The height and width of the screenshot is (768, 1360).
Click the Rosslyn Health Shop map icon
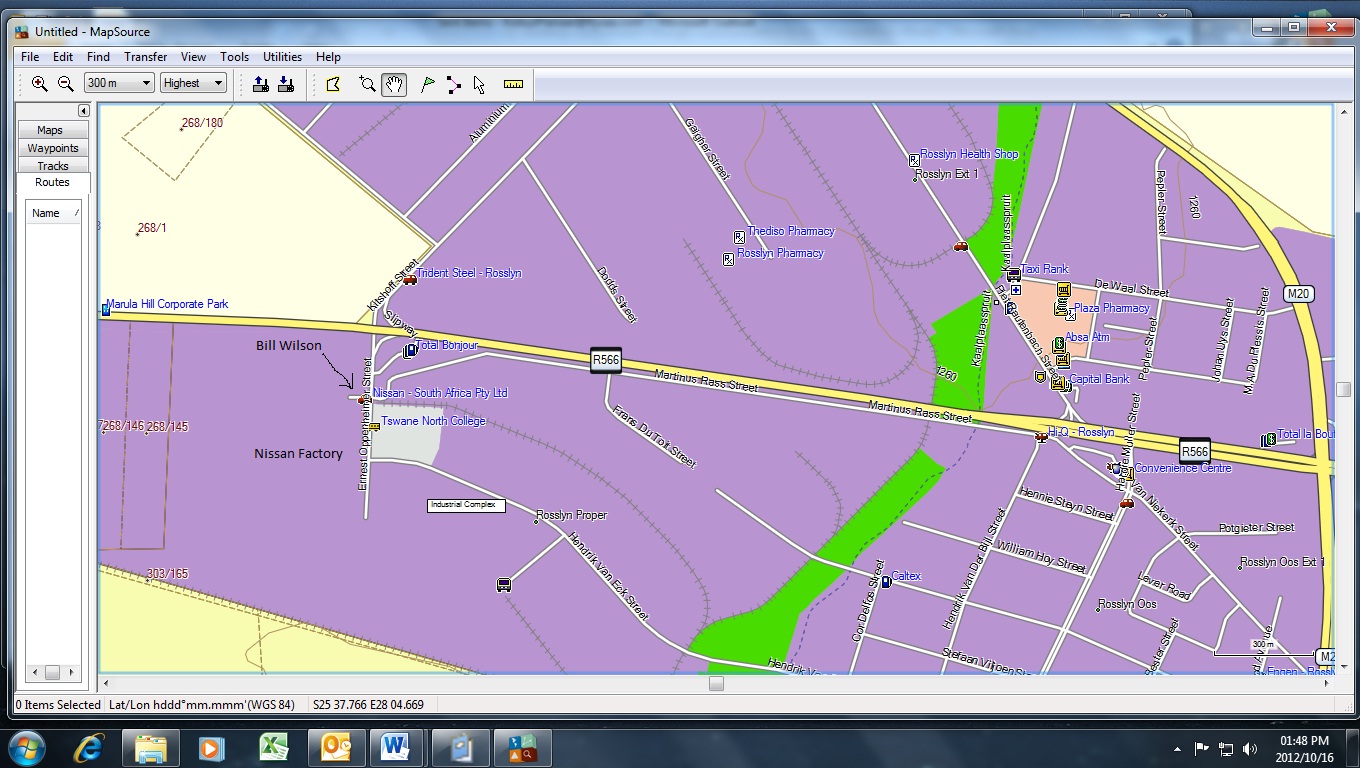point(914,160)
